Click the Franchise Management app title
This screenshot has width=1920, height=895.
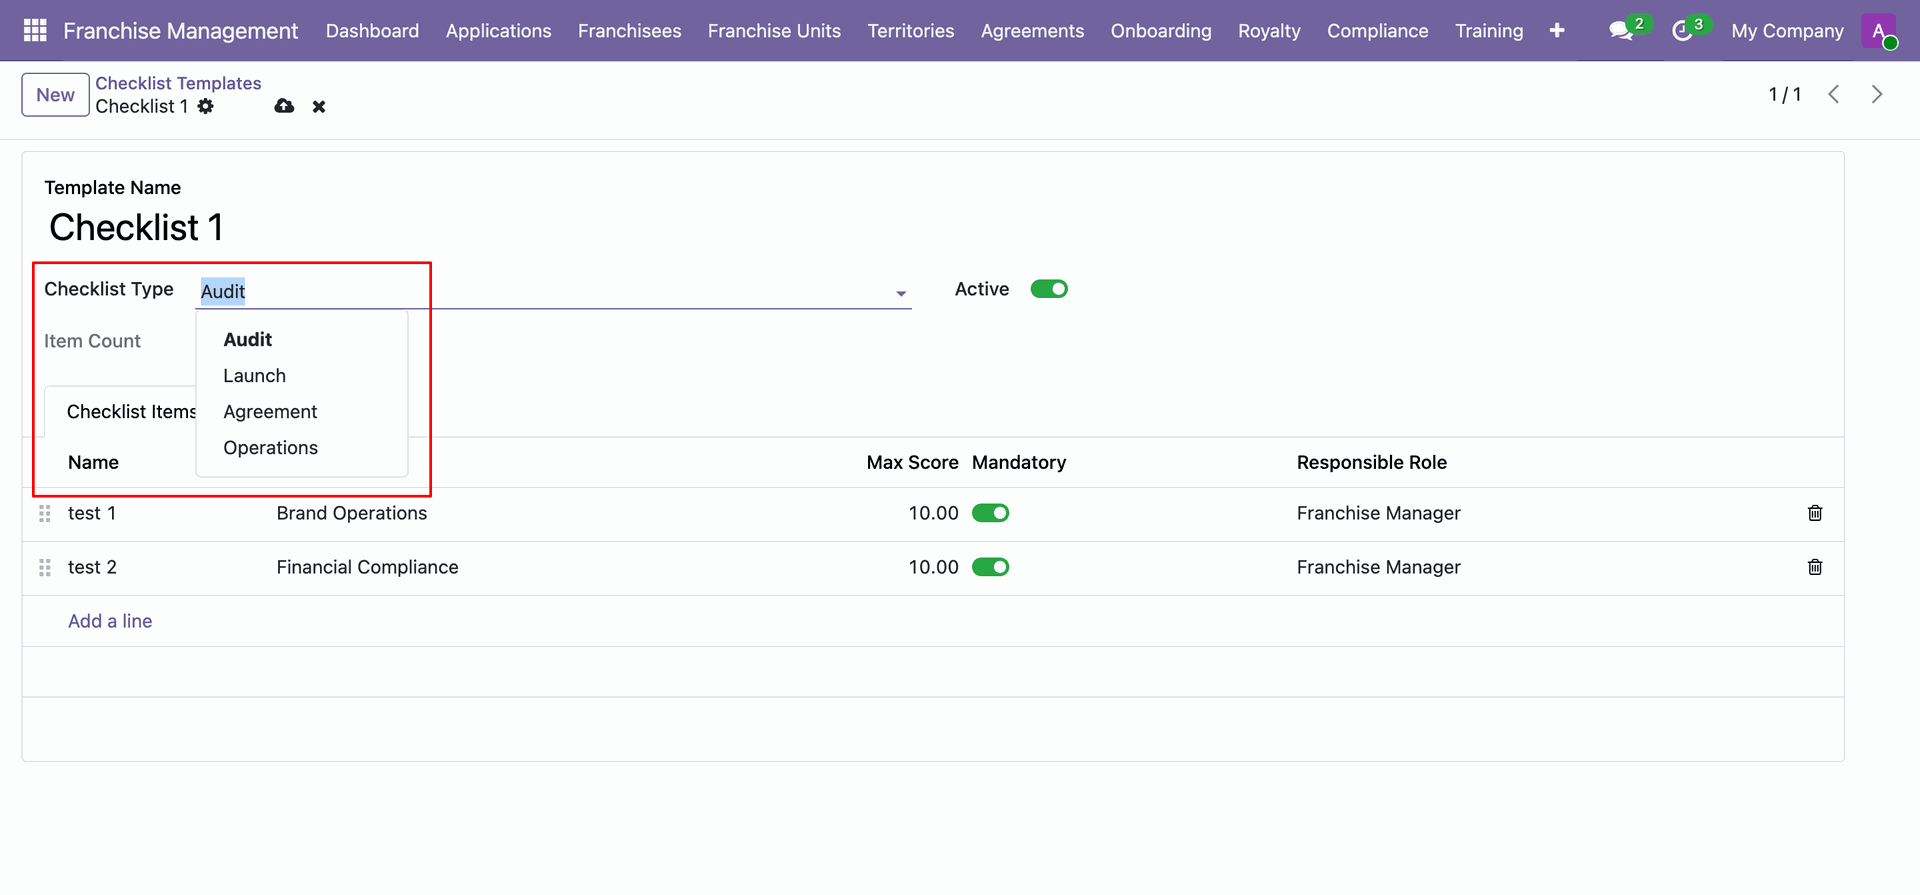pos(180,31)
